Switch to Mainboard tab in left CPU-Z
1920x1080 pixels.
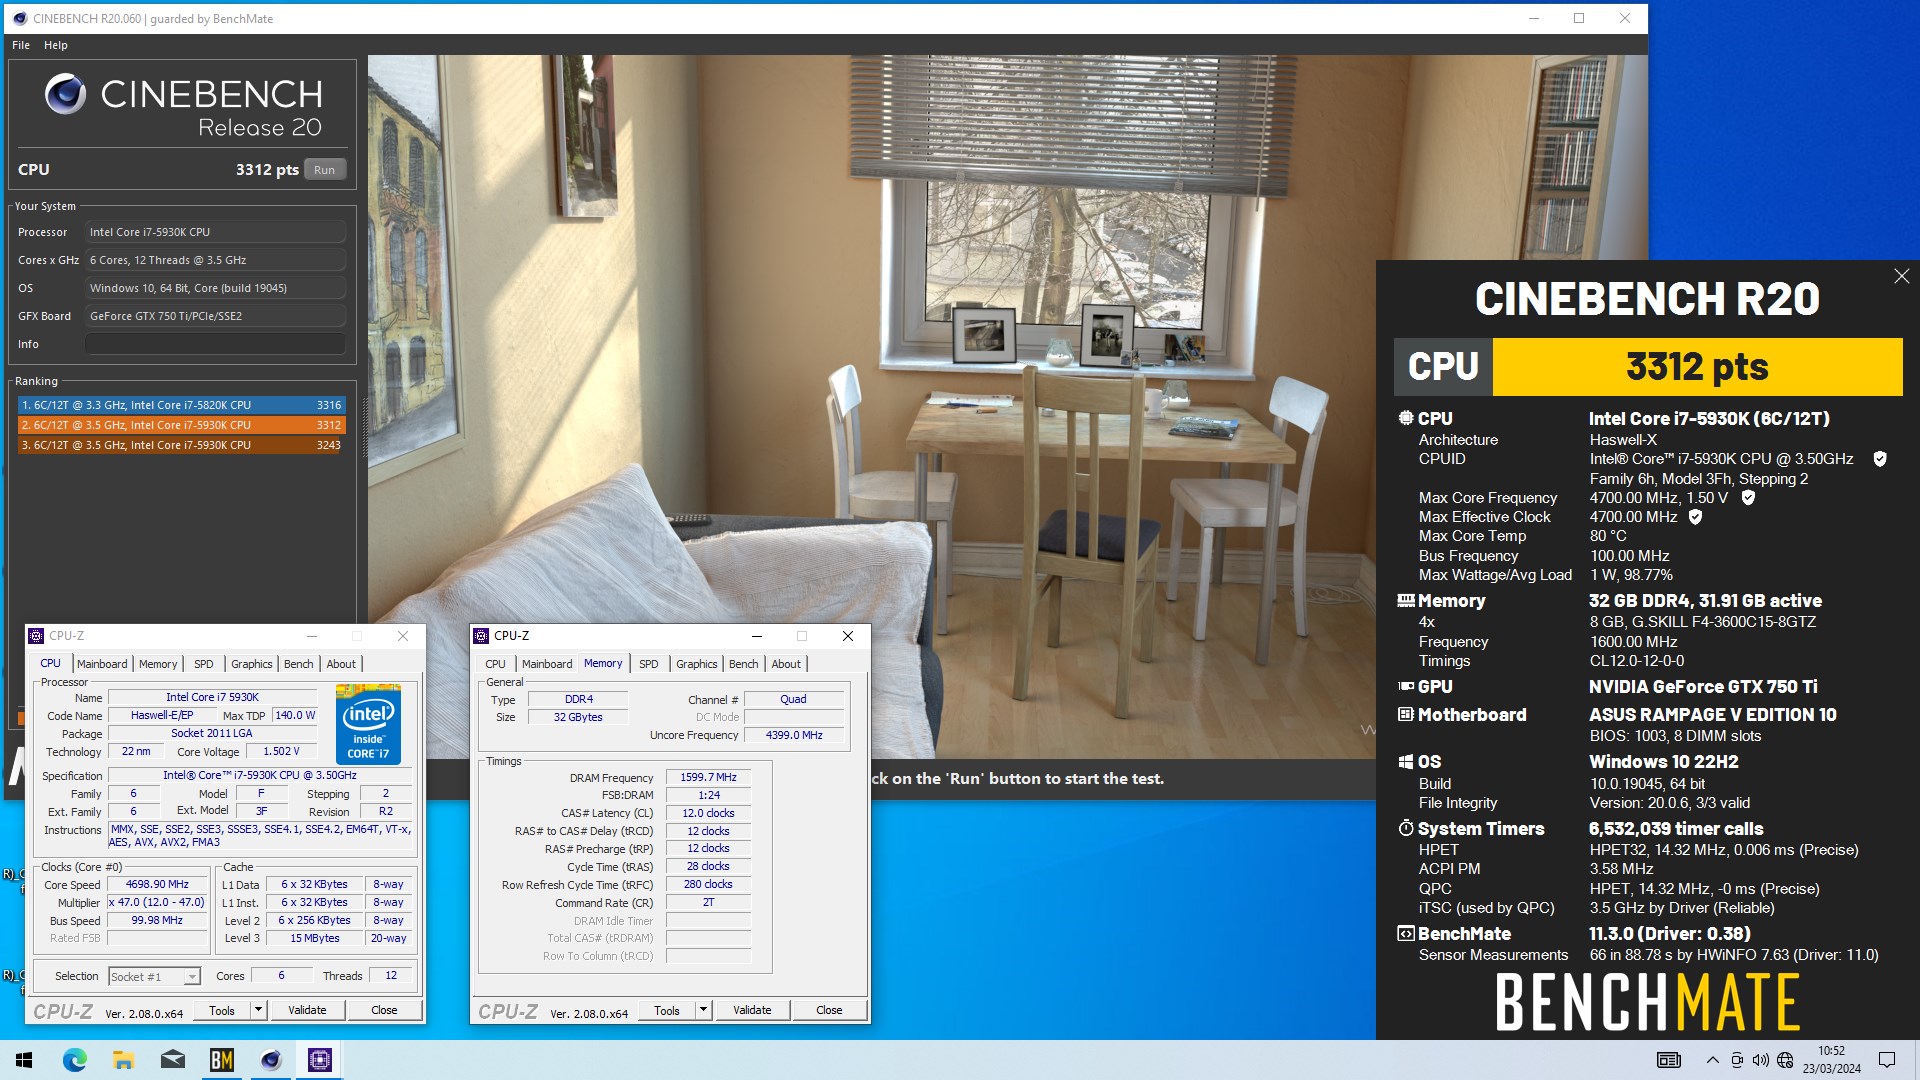pyautogui.click(x=102, y=664)
